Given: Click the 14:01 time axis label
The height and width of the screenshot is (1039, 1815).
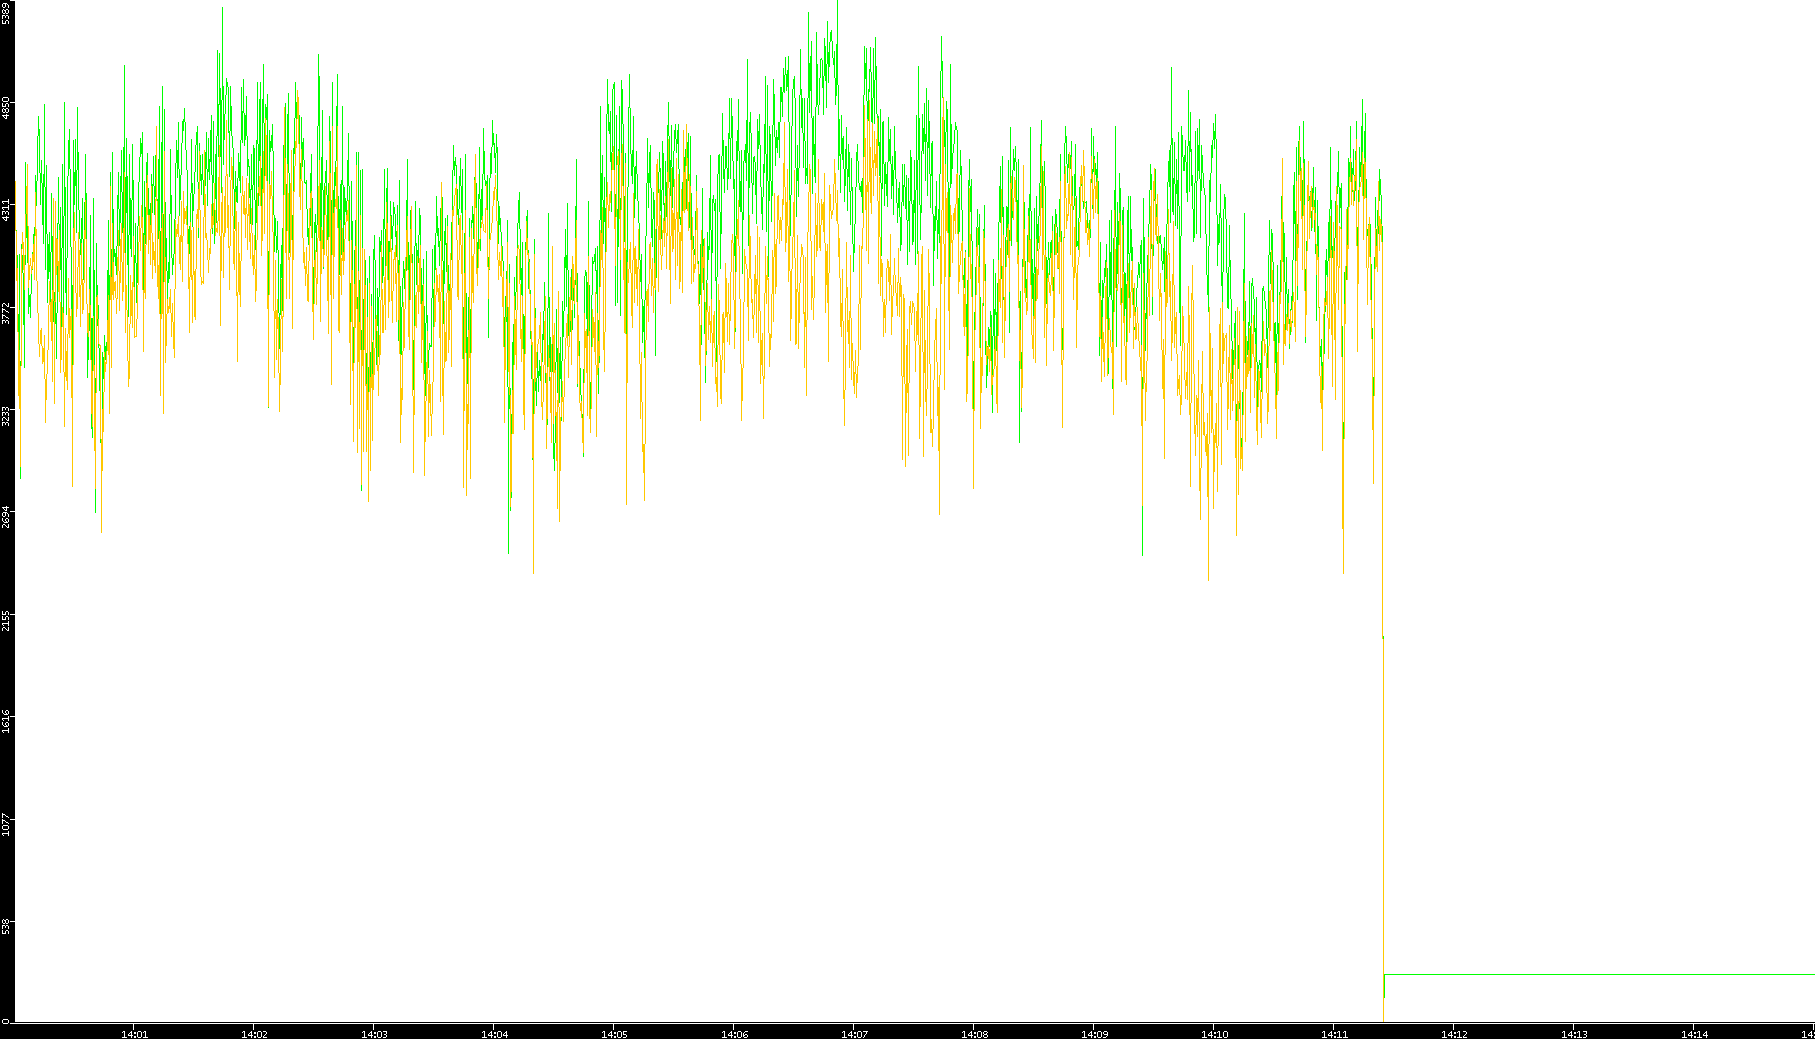Looking at the screenshot, I should (134, 1034).
